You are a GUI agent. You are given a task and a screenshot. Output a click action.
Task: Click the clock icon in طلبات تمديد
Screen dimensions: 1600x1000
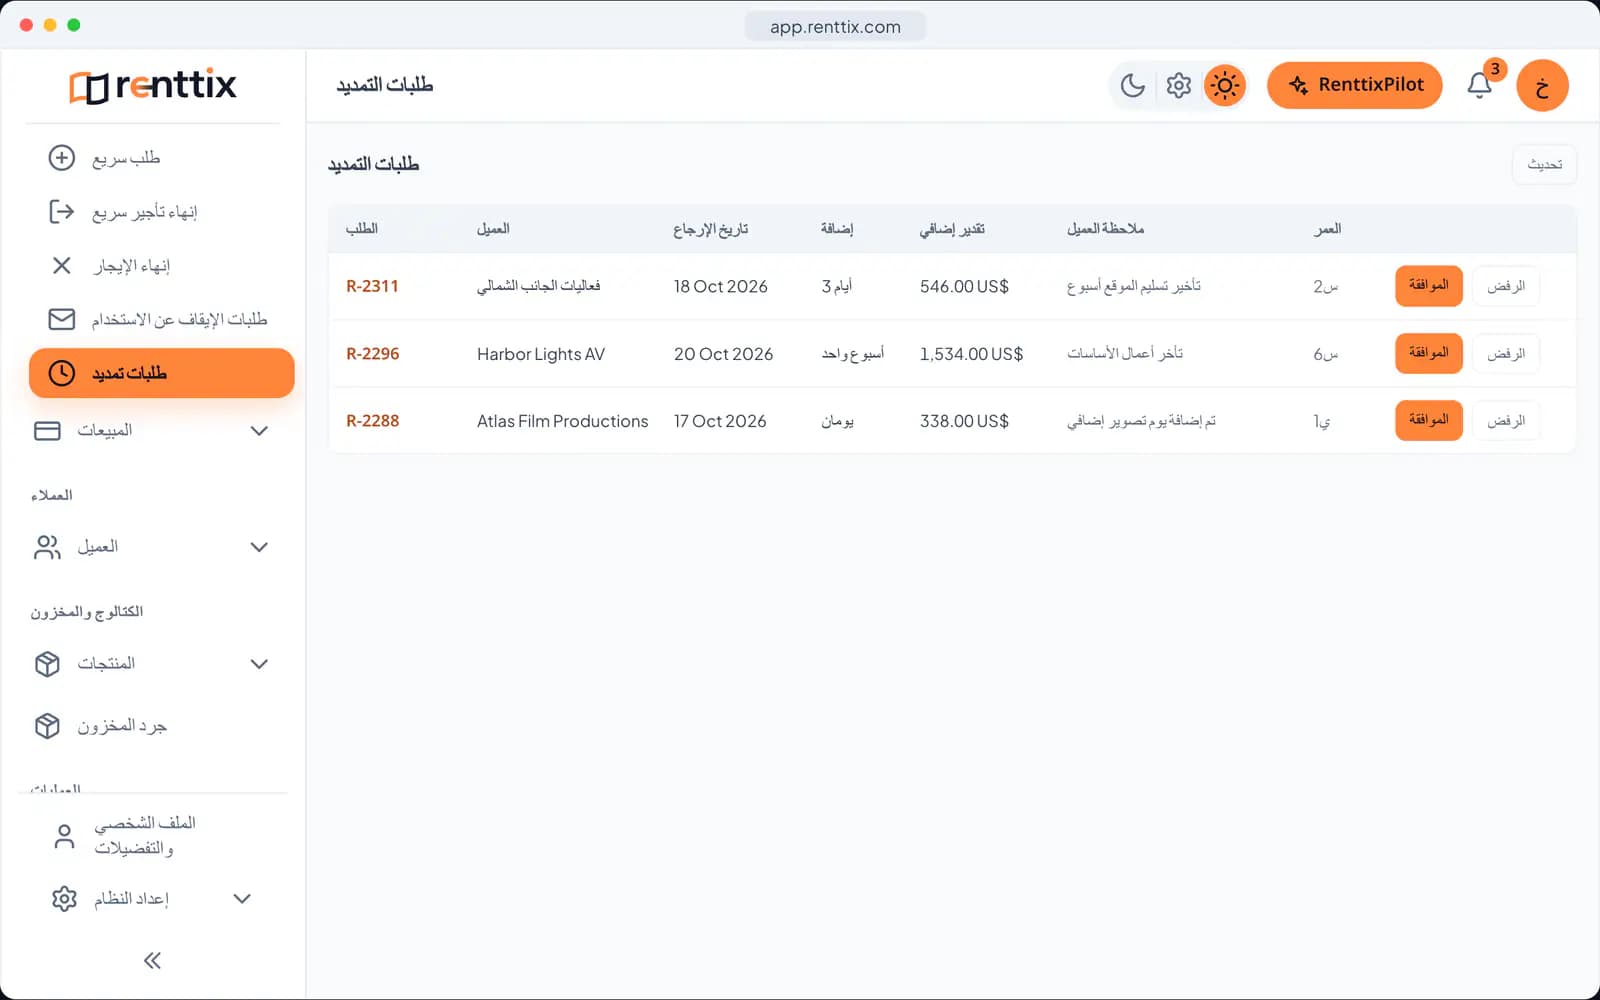coord(62,373)
